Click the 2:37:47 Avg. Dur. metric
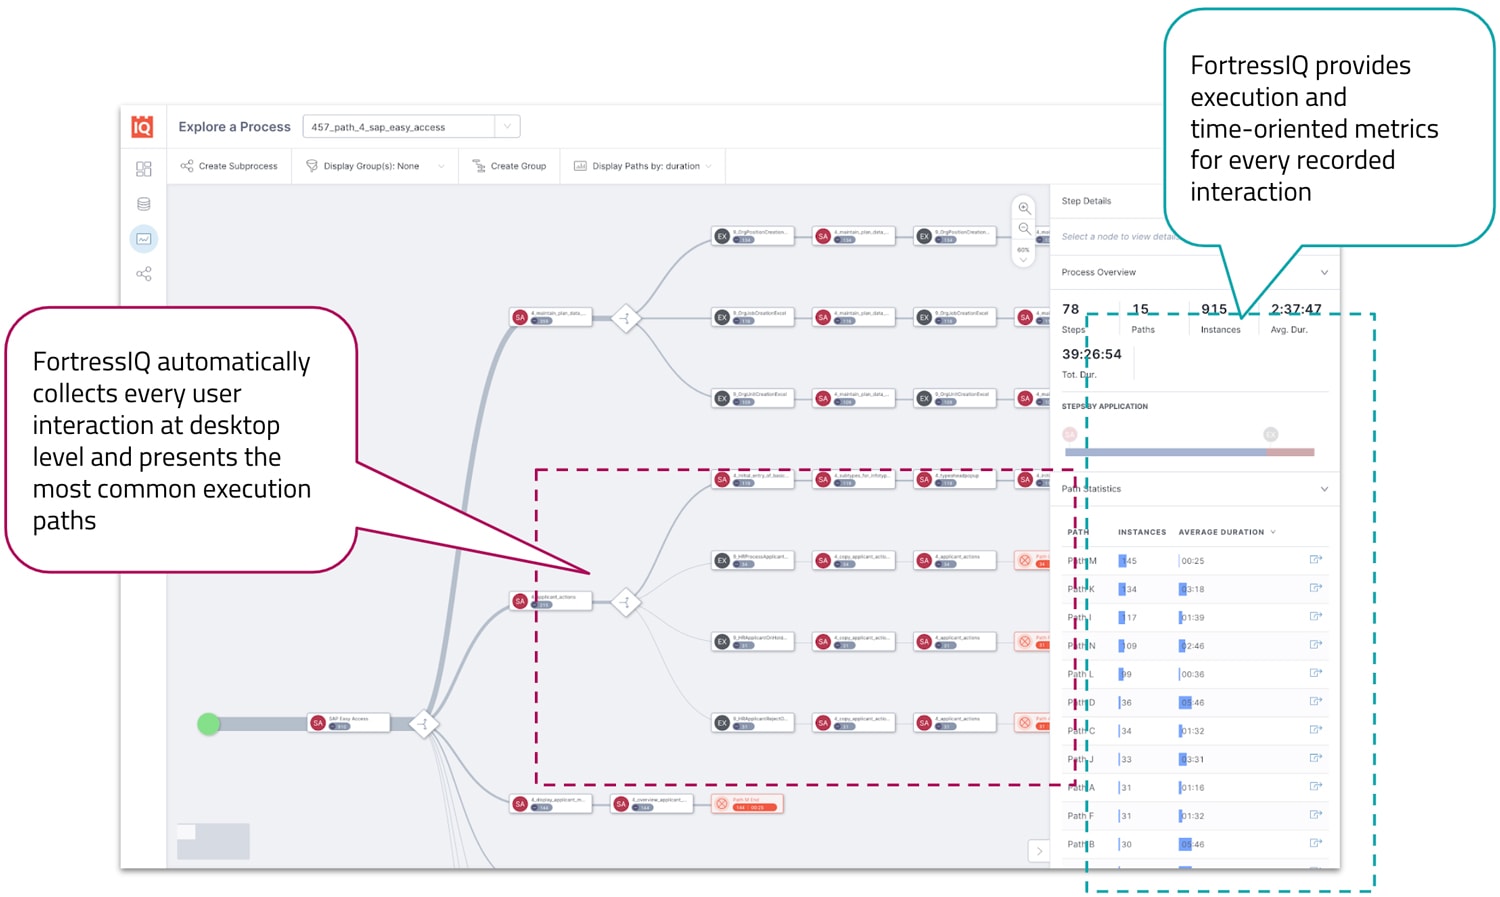1500x897 pixels. tap(1294, 318)
